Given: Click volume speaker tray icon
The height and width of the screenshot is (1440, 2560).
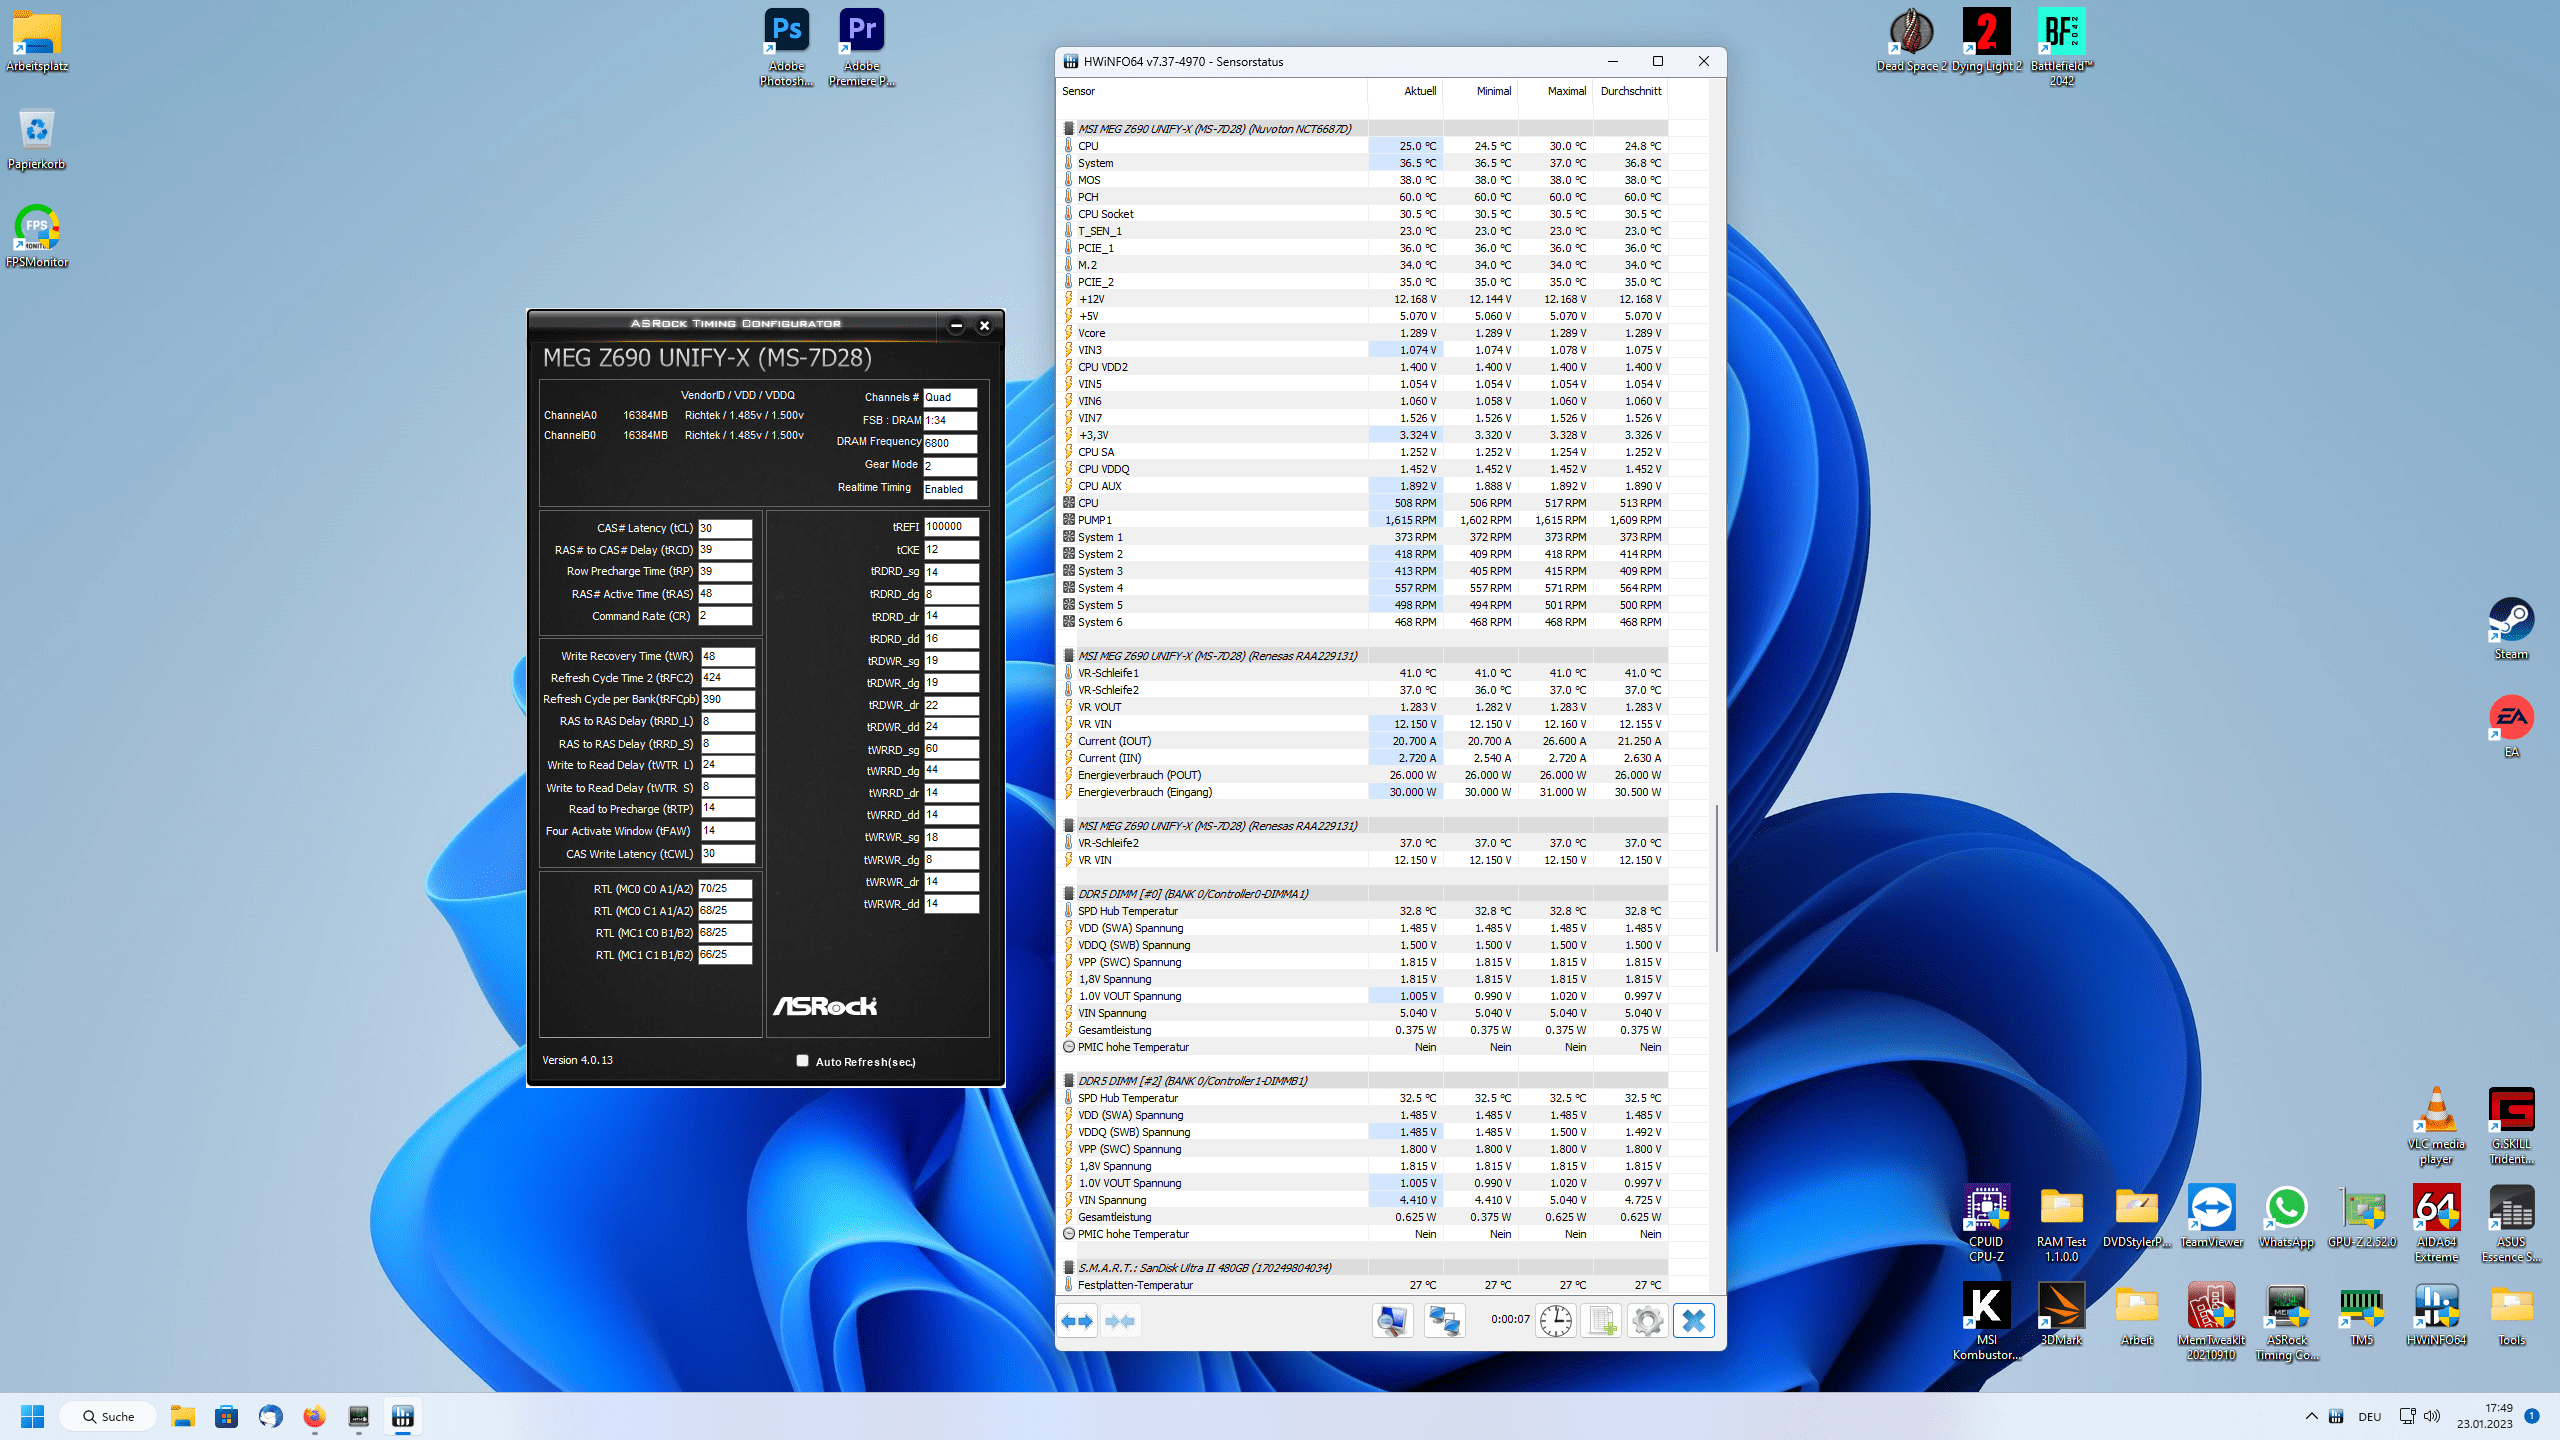Looking at the screenshot, I should click(2433, 1416).
